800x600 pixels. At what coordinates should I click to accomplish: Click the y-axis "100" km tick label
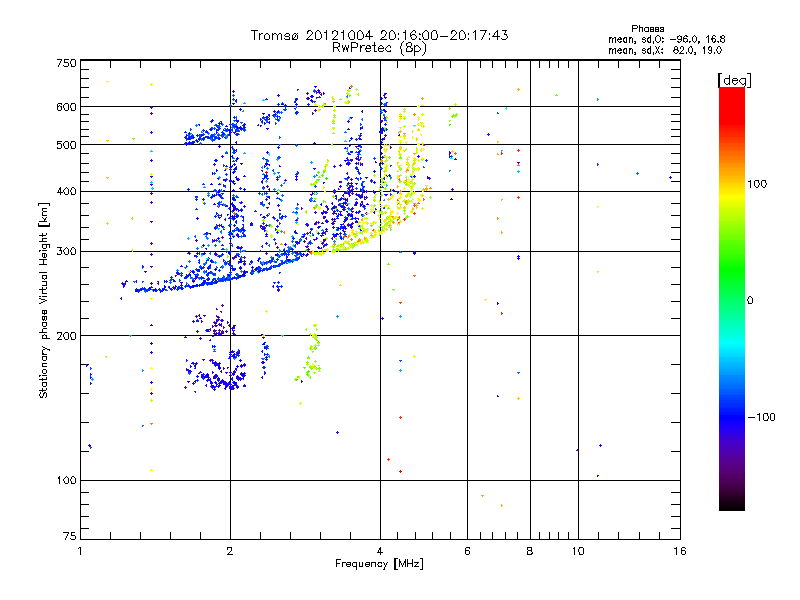[67, 480]
